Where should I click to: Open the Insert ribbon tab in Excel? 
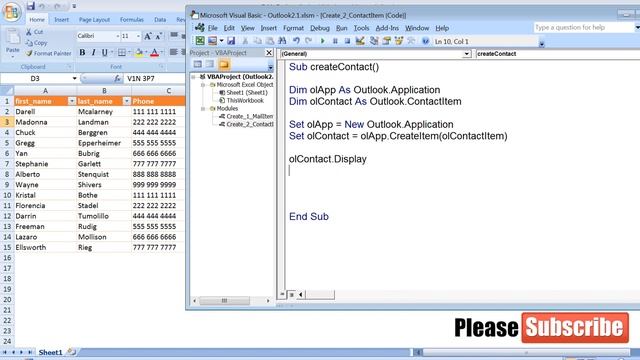point(62,20)
